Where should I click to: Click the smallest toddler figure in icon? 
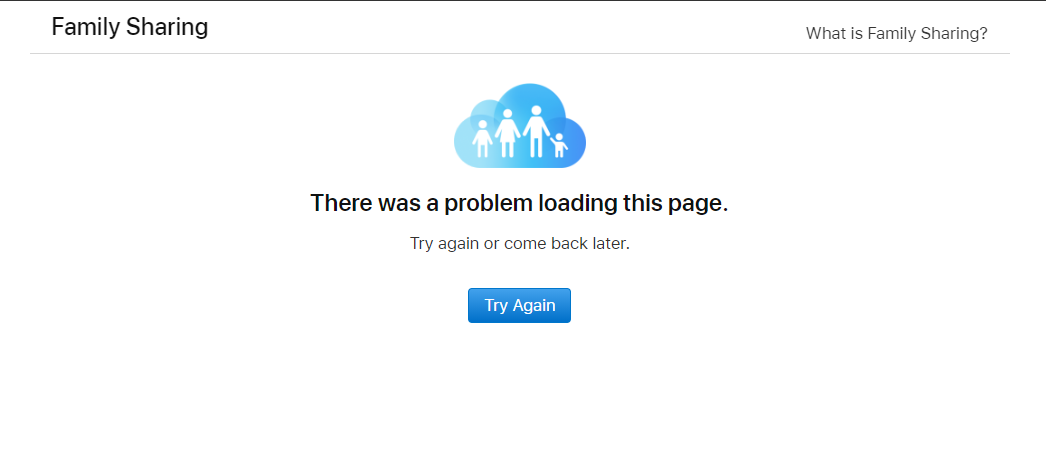559,145
